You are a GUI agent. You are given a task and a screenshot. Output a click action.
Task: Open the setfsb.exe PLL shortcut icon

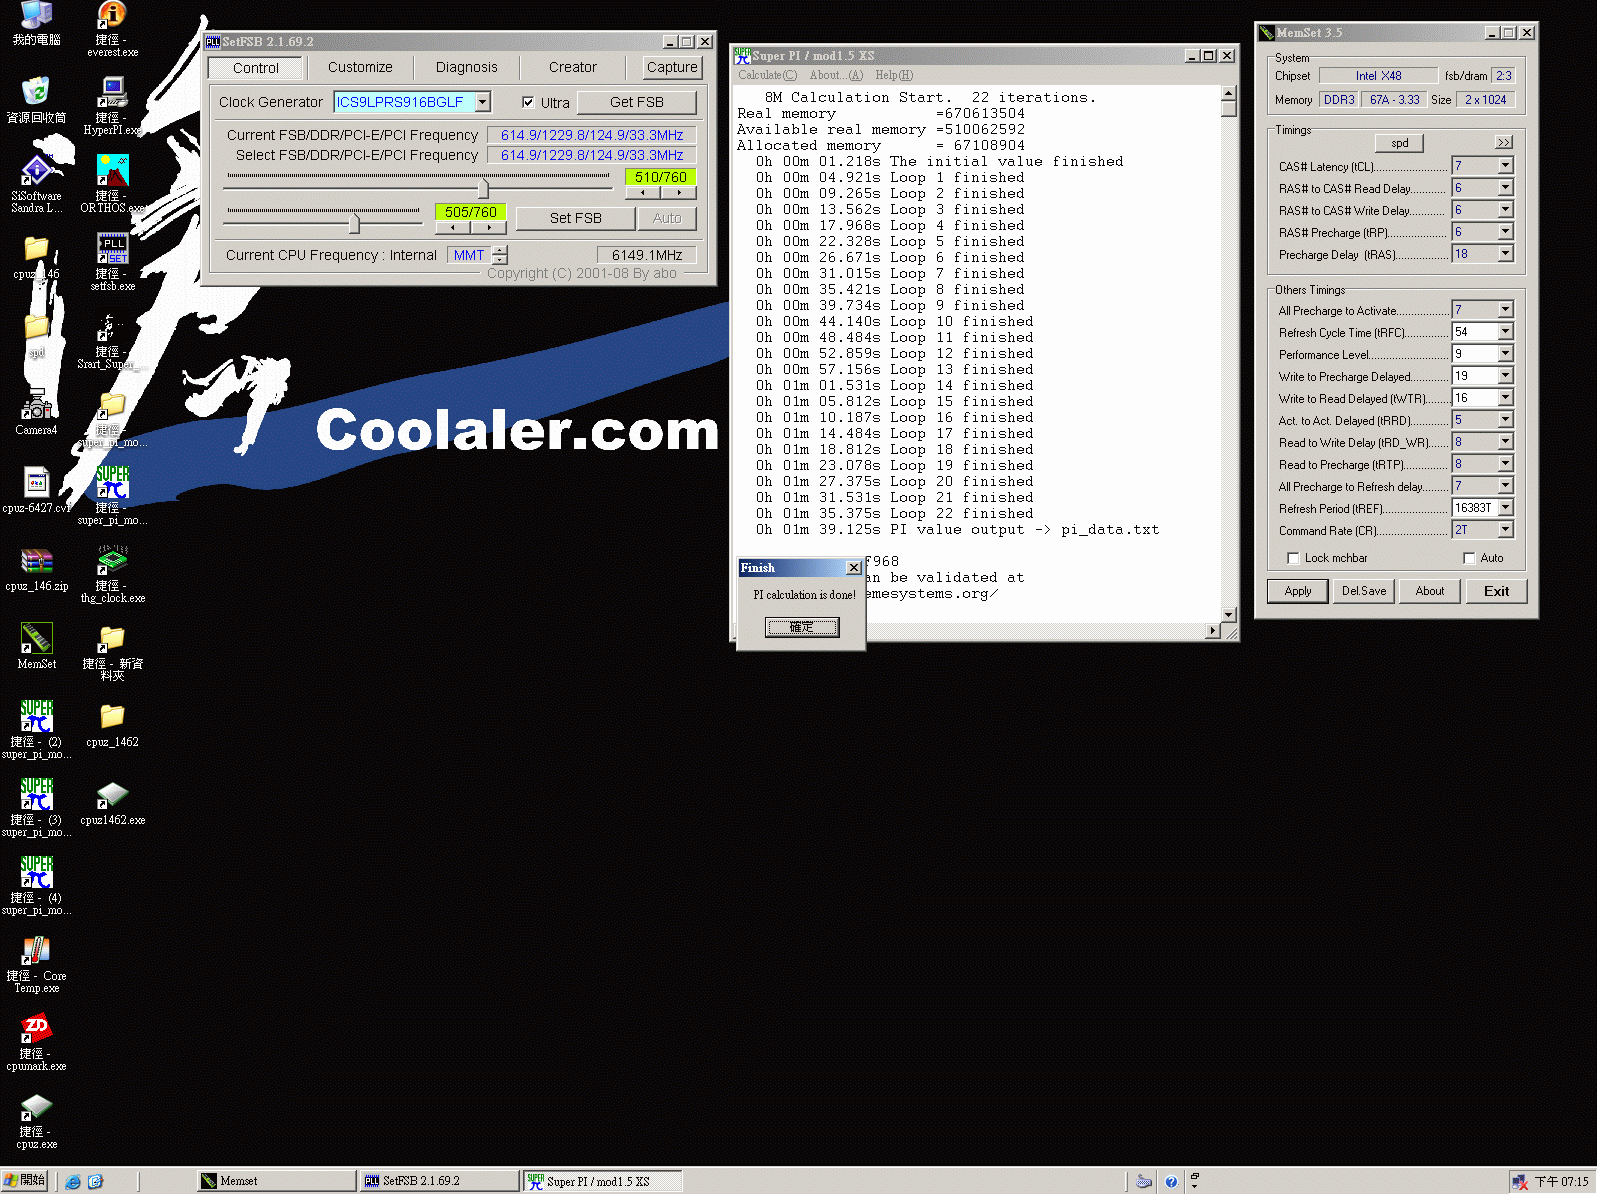[112, 261]
